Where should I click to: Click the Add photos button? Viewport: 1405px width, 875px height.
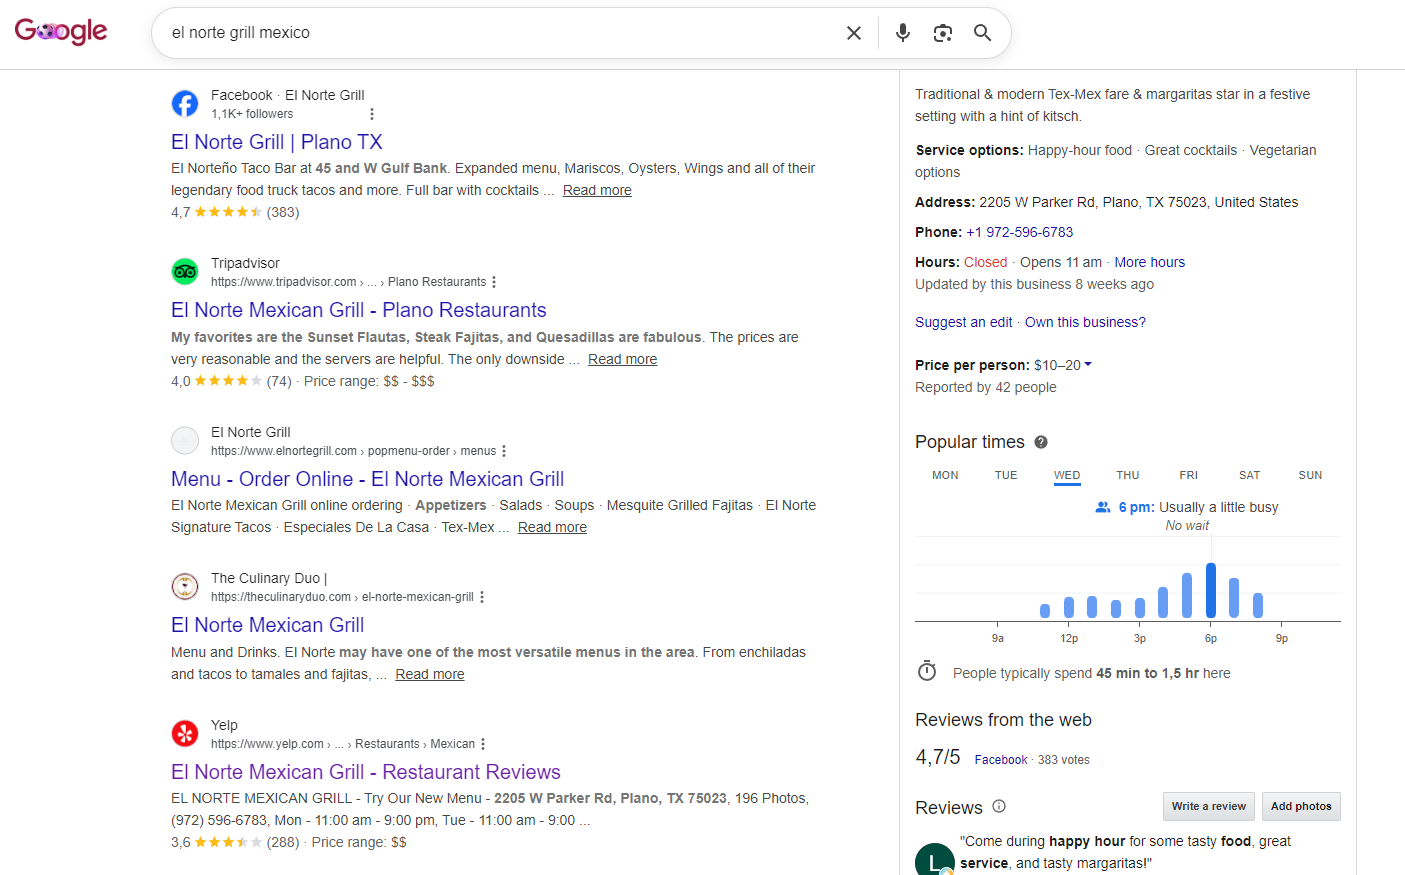click(x=1301, y=806)
